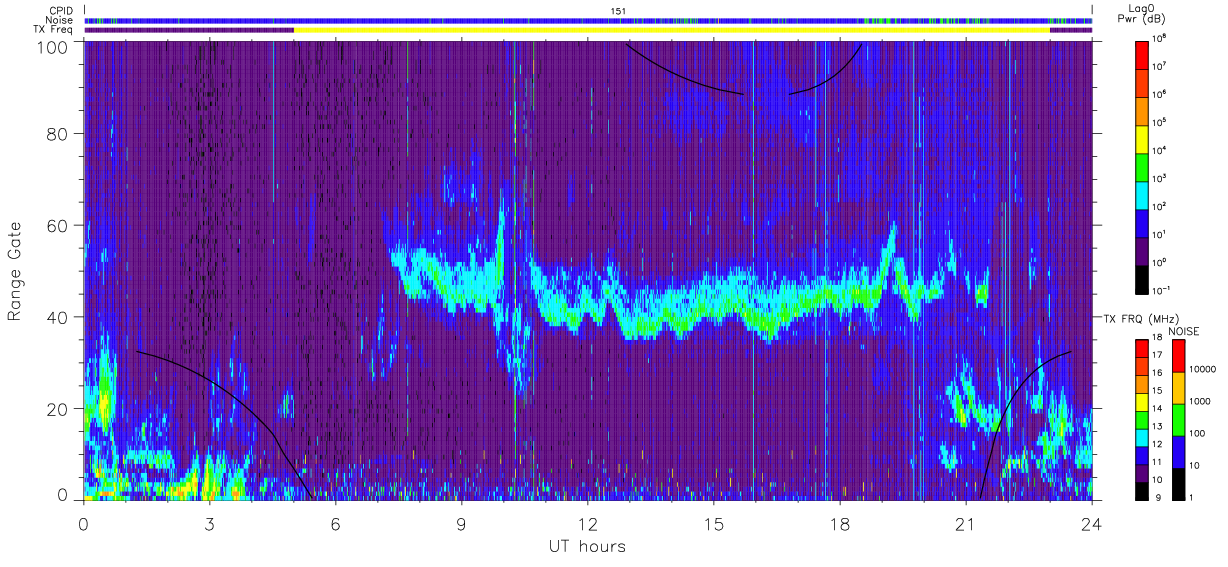Click the 10000 label on the NOISE scale

pyautogui.click(x=1202, y=370)
